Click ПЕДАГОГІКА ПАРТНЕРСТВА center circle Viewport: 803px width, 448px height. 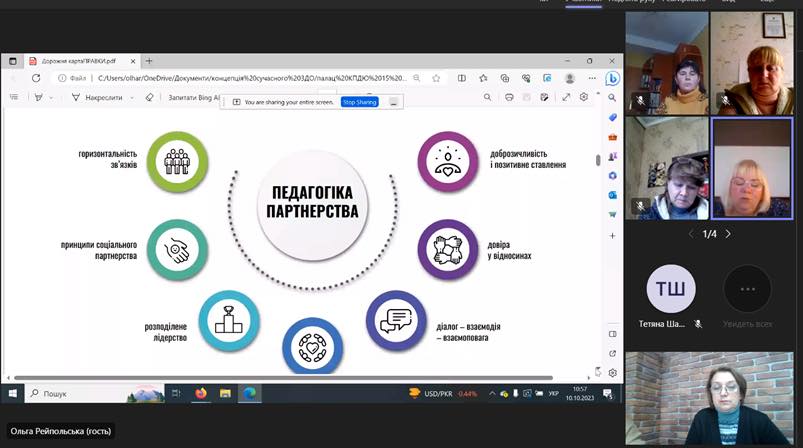312,206
